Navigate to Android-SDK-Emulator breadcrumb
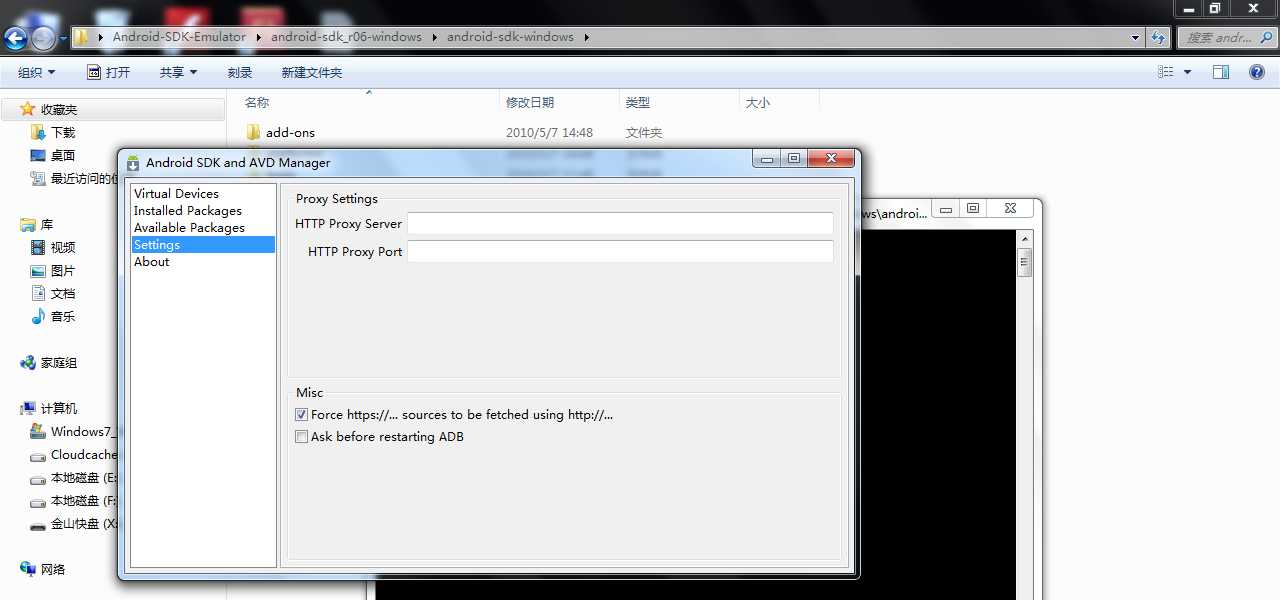This screenshot has width=1280, height=600. coord(179,37)
